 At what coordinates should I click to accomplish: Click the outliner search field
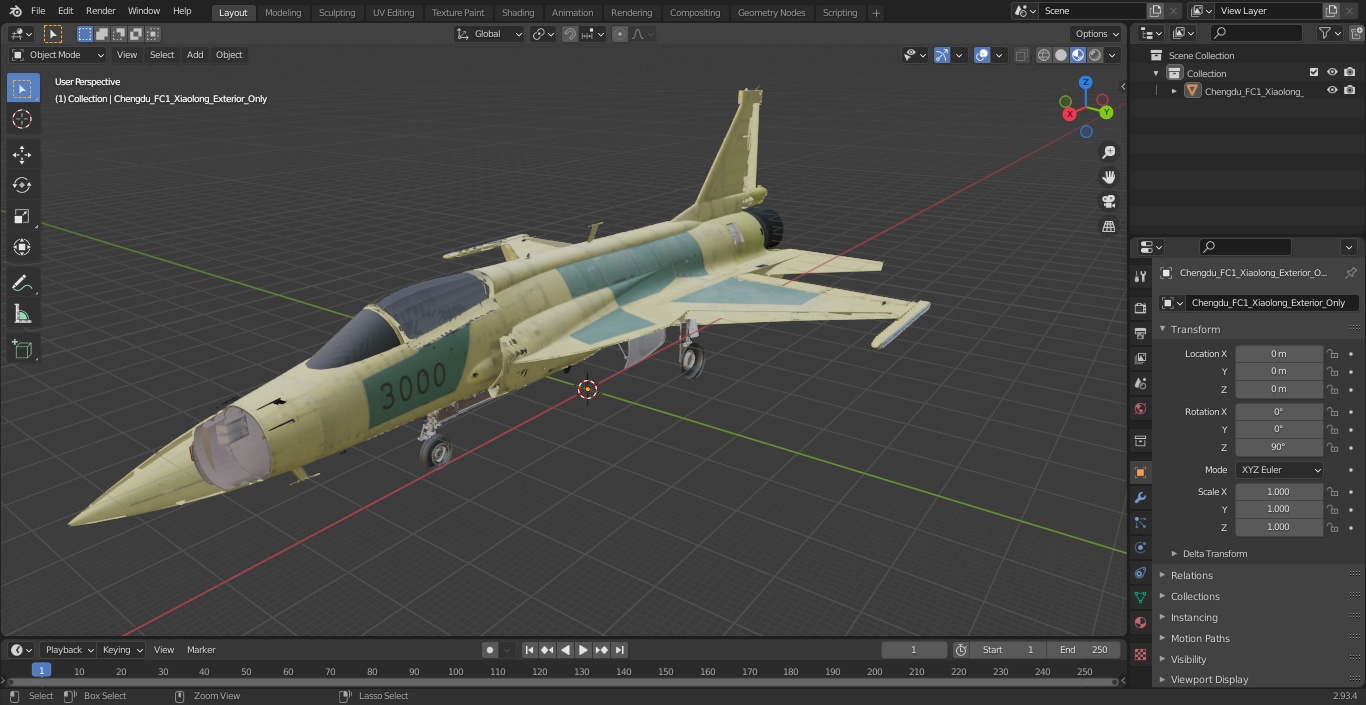(1255, 33)
